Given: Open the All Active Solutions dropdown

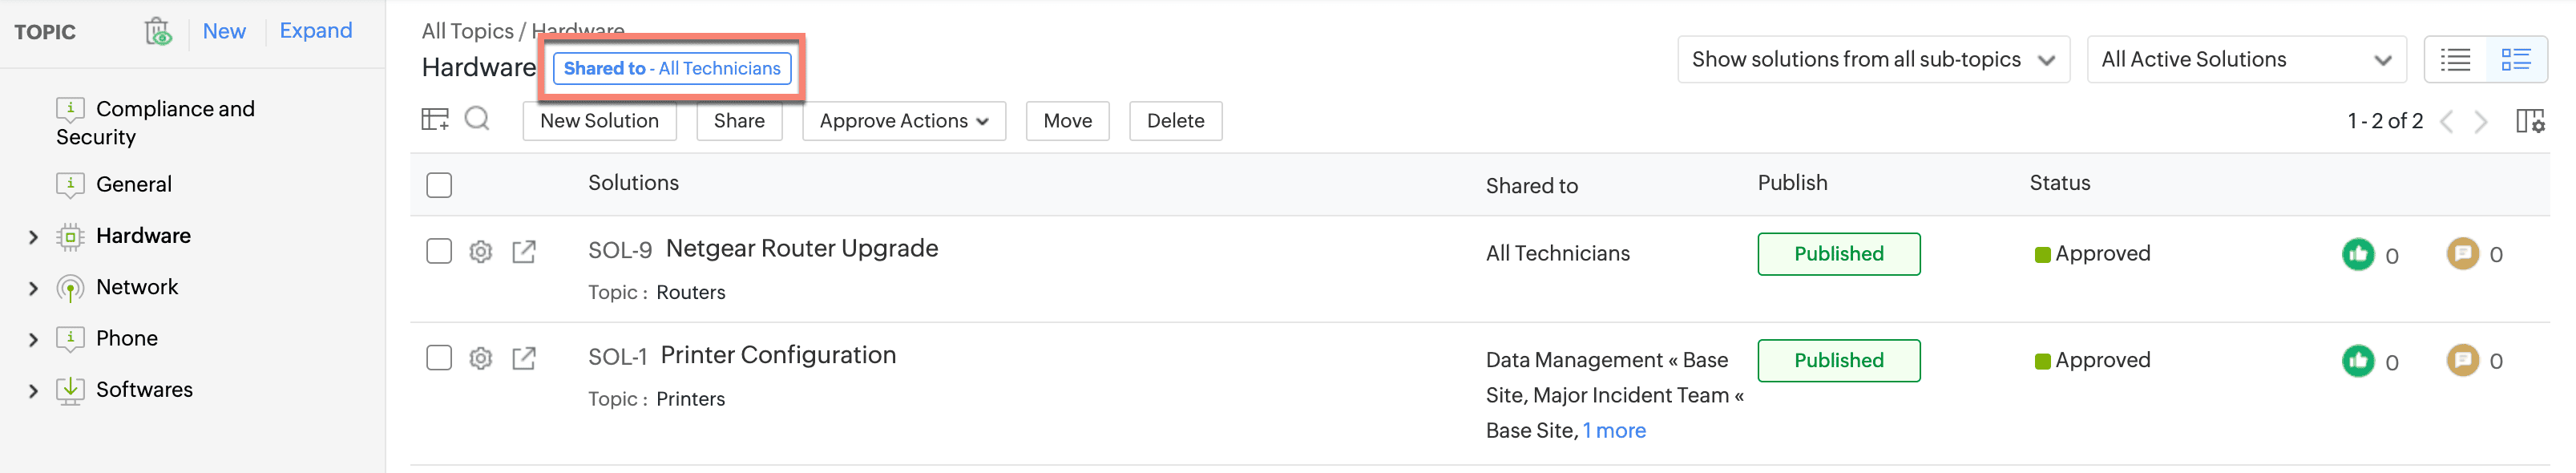Looking at the screenshot, I should click(x=2245, y=60).
